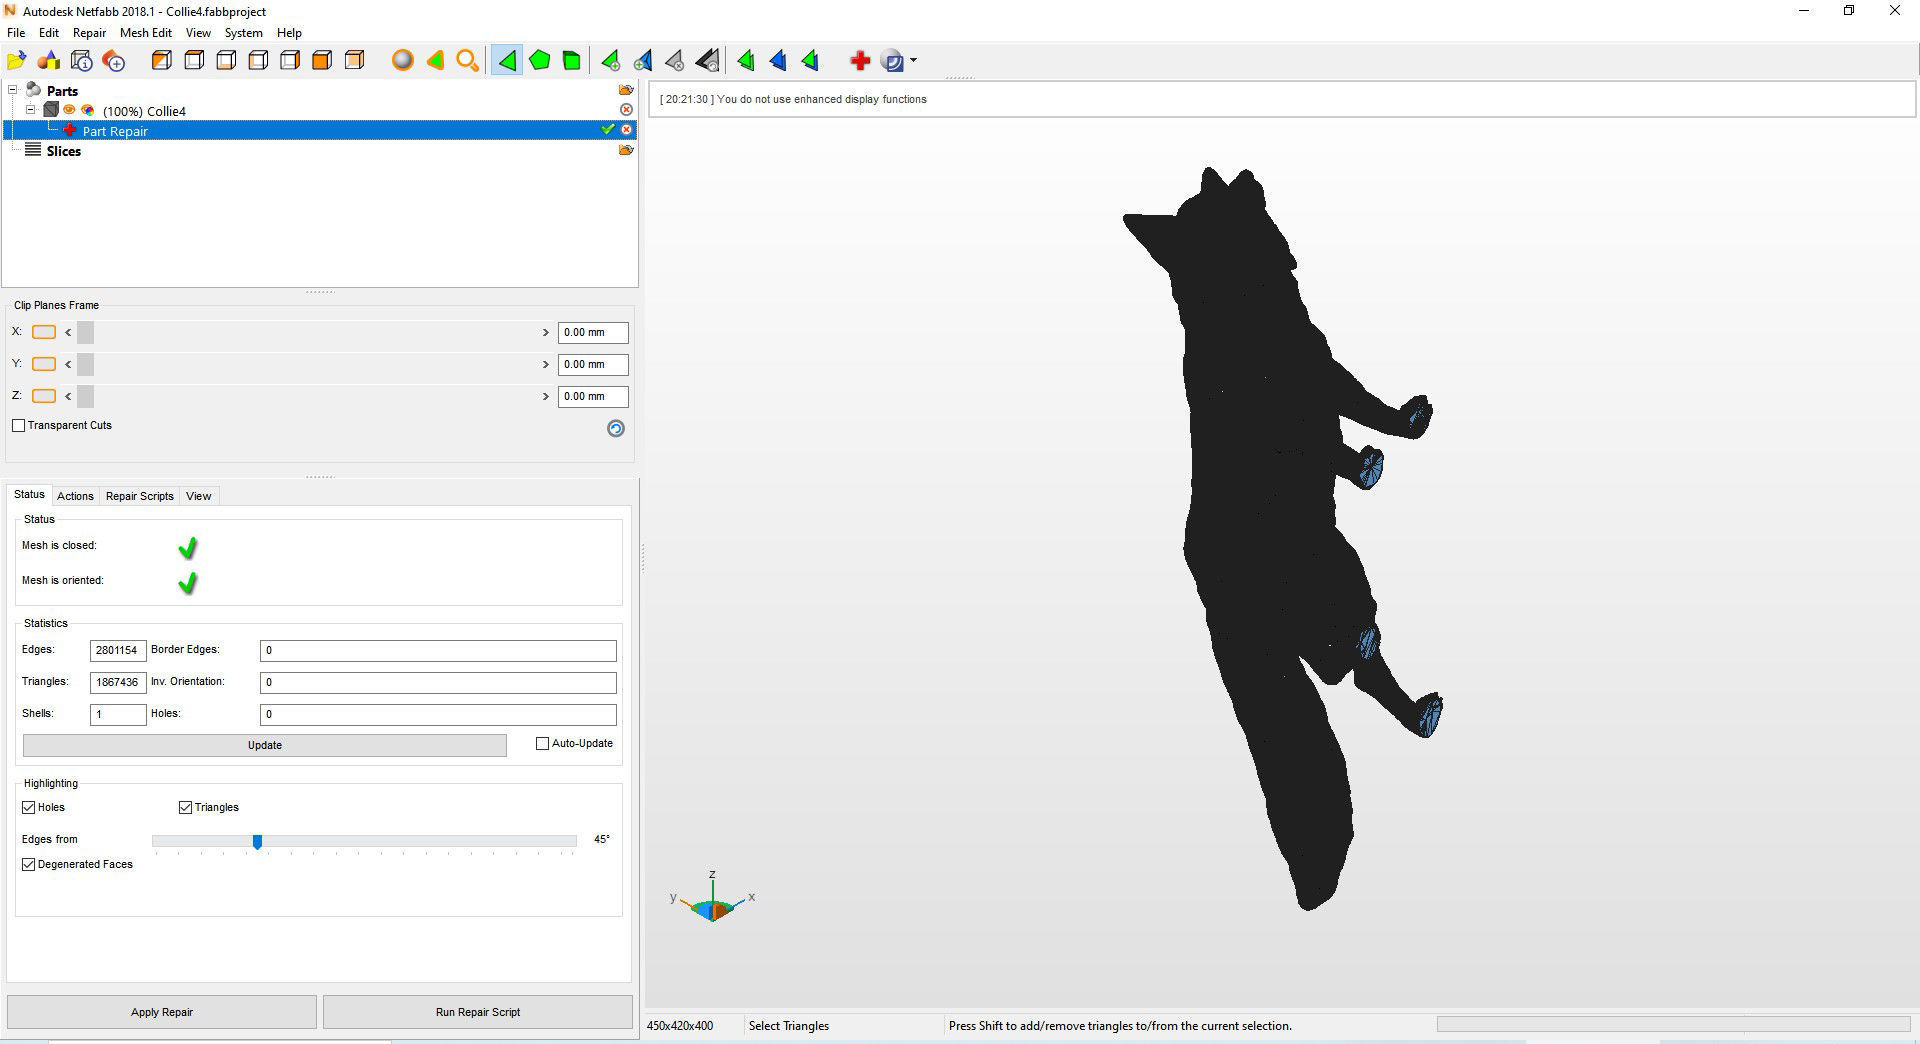This screenshot has width=1920, height=1044.
Task: Toggle the Y clip plane button
Action: pos(44,364)
